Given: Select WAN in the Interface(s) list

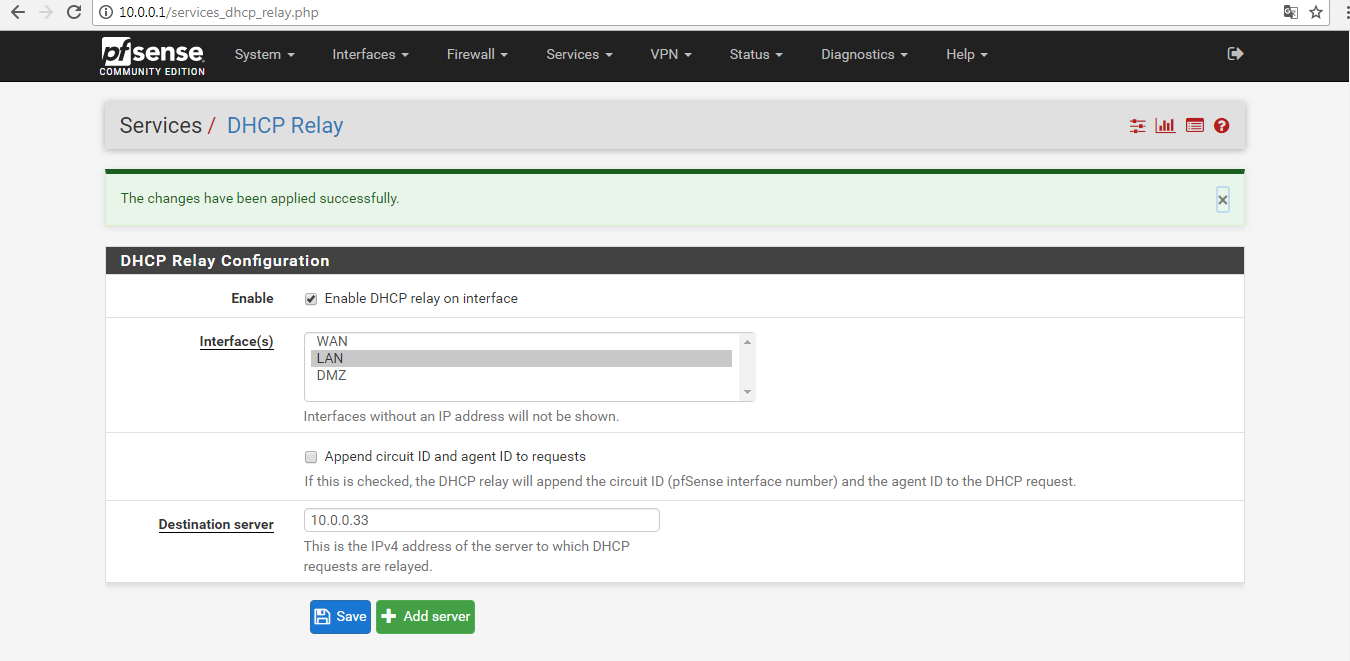Looking at the screenshot, I should point(332,341).
